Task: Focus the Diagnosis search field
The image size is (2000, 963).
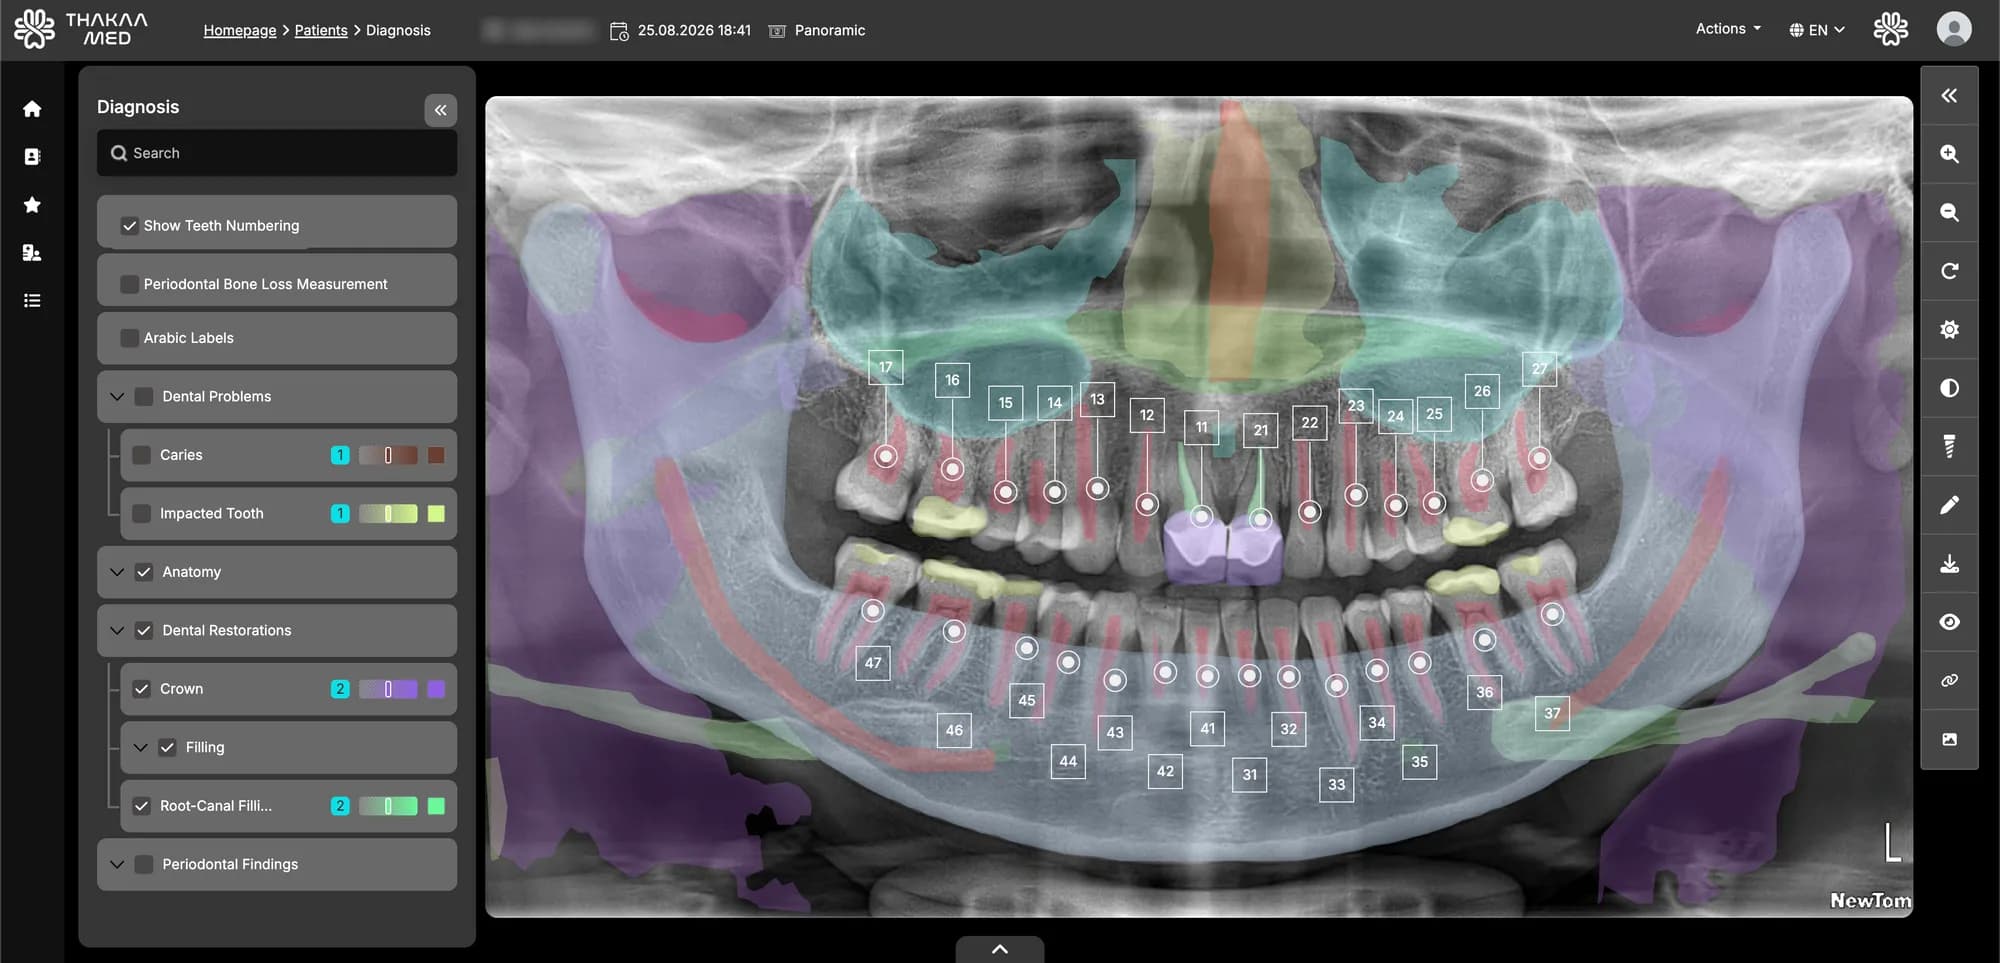Action: click(x=277, y=153)
